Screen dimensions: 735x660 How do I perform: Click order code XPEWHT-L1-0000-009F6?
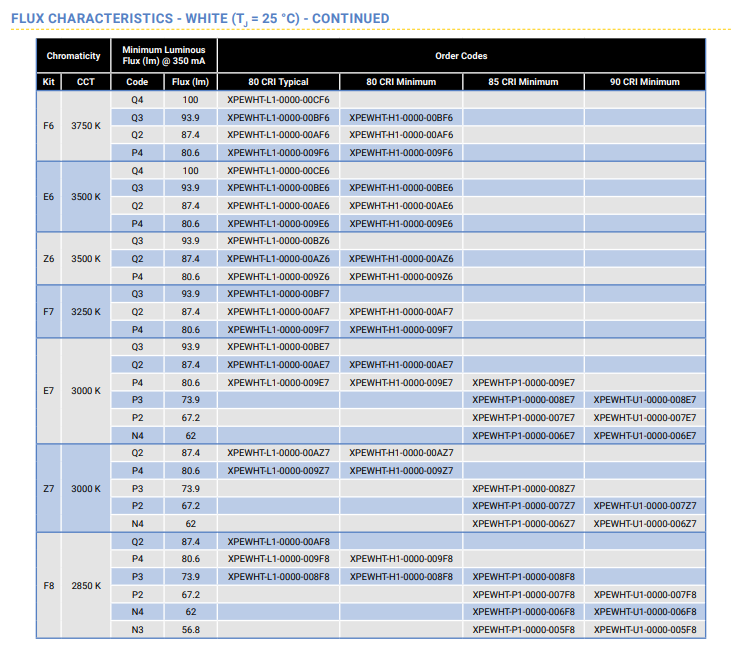(x=278, y=153)
